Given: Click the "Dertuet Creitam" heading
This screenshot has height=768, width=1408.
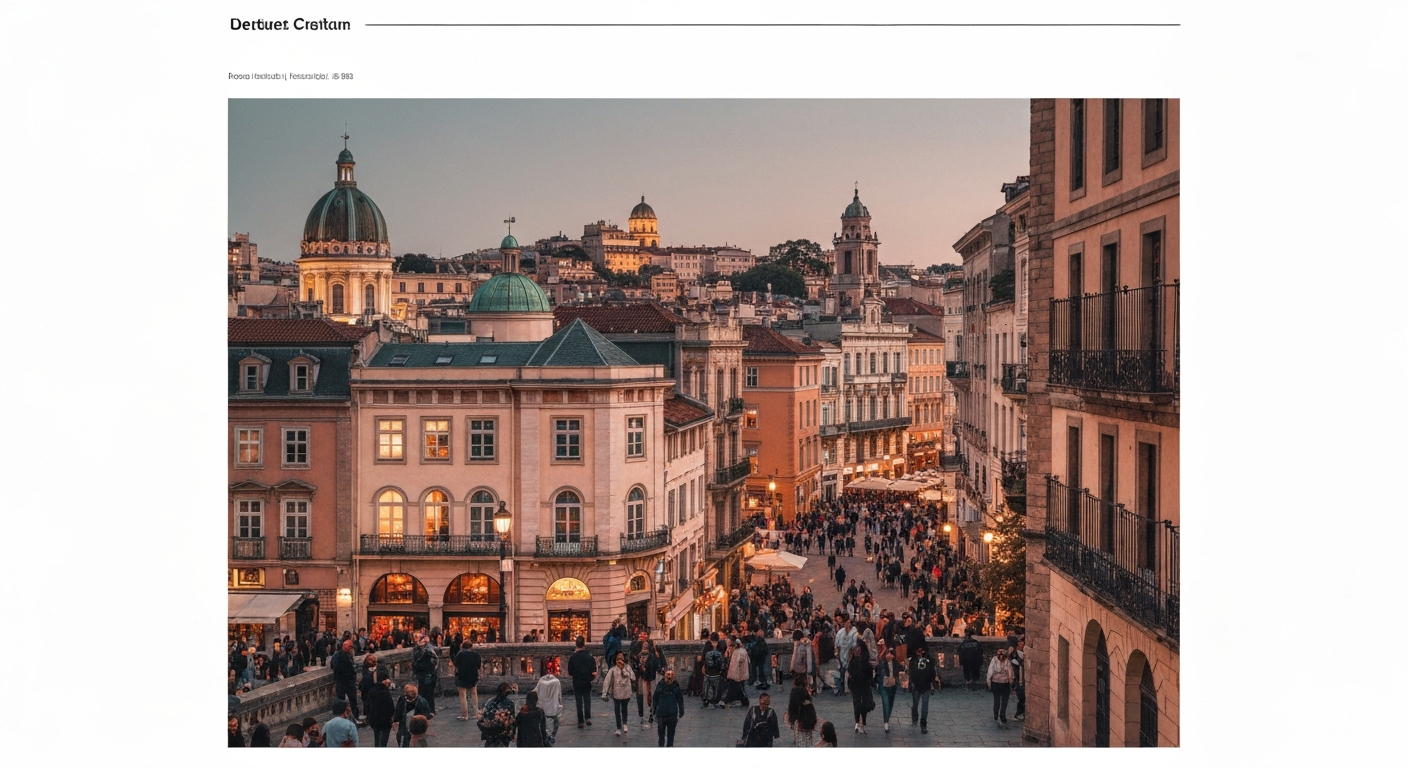Looking at the screenshot, I should (x=290, y=25).
